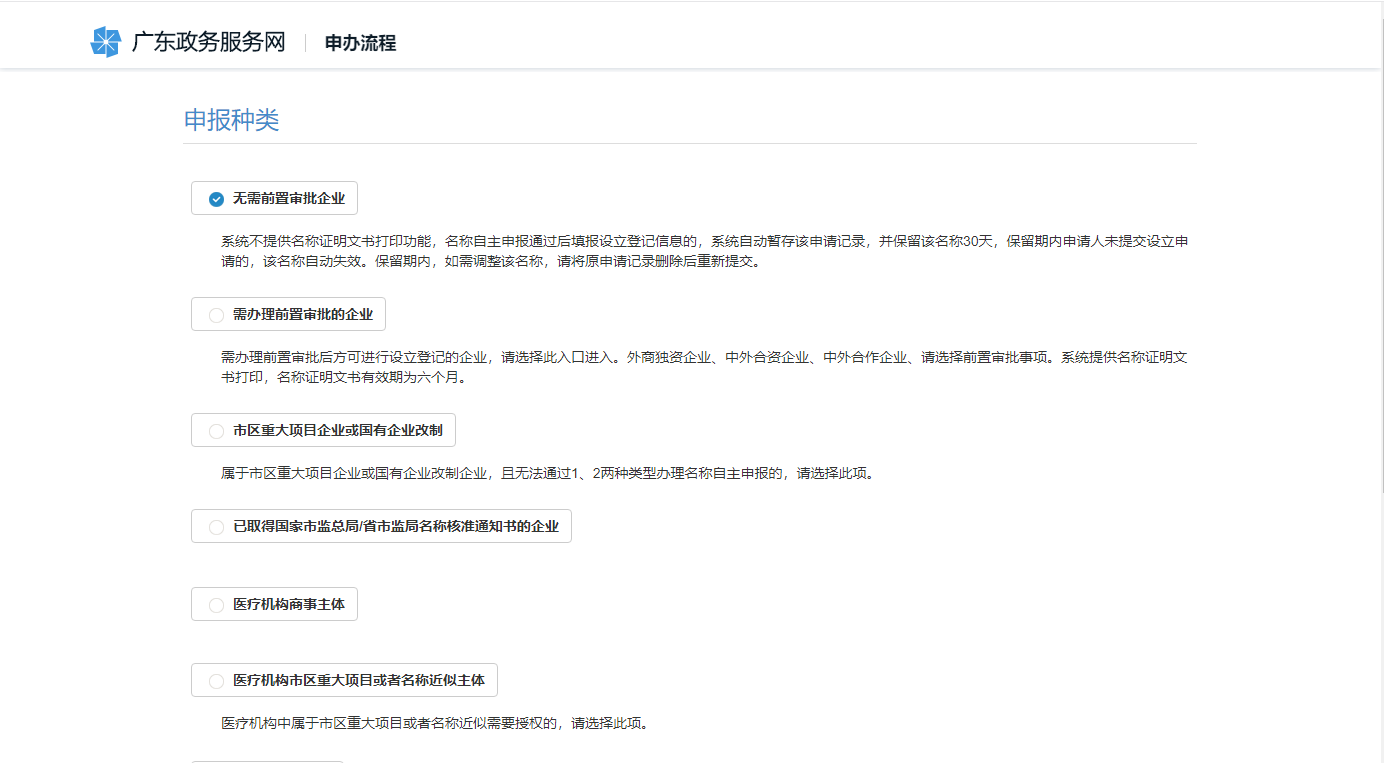Pick 医疗机构市区重大项目或者名称近似主体

pyautogui.click(x=343, y=680)
